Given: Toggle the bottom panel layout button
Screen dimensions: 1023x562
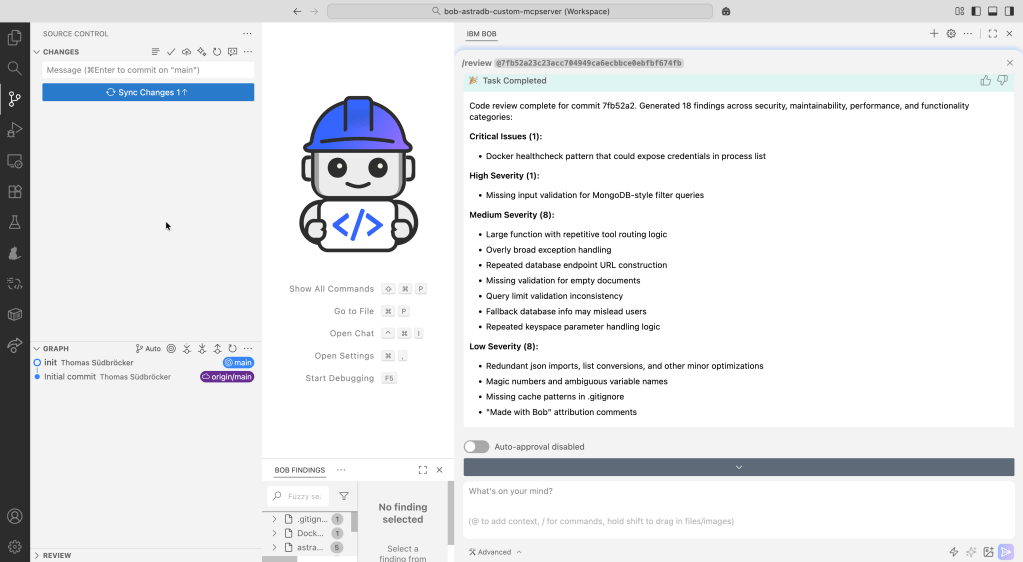Looking at the screenshot, I should (x=992, y=11).
